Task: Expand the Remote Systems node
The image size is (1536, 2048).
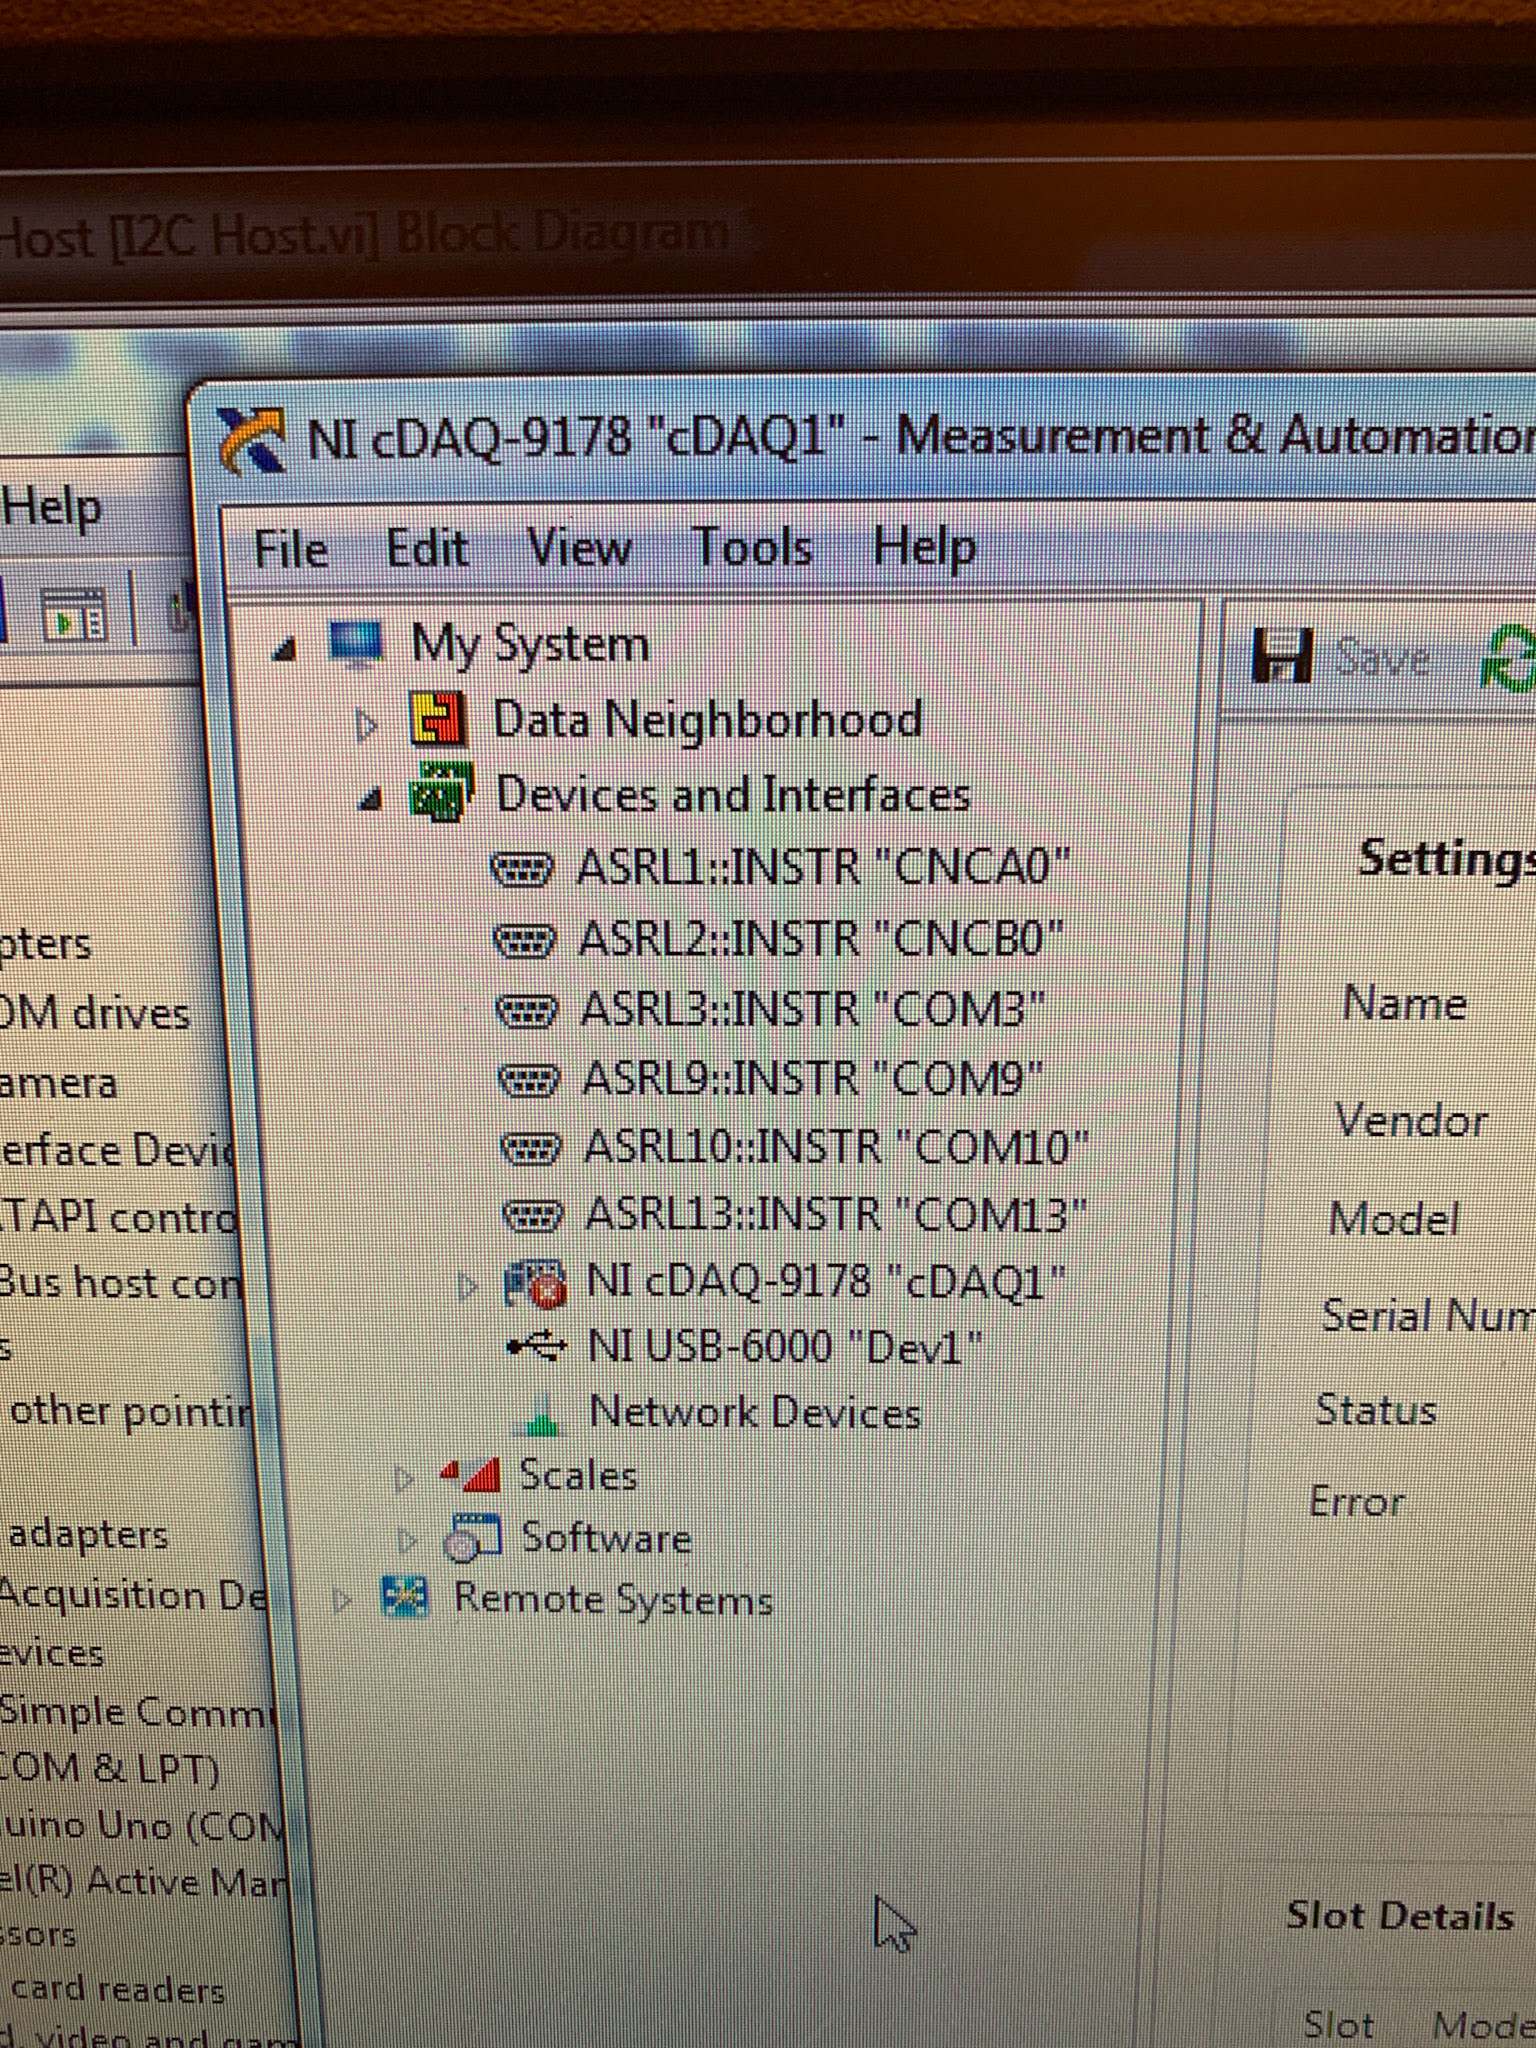Action: (x=342, y=1600)
